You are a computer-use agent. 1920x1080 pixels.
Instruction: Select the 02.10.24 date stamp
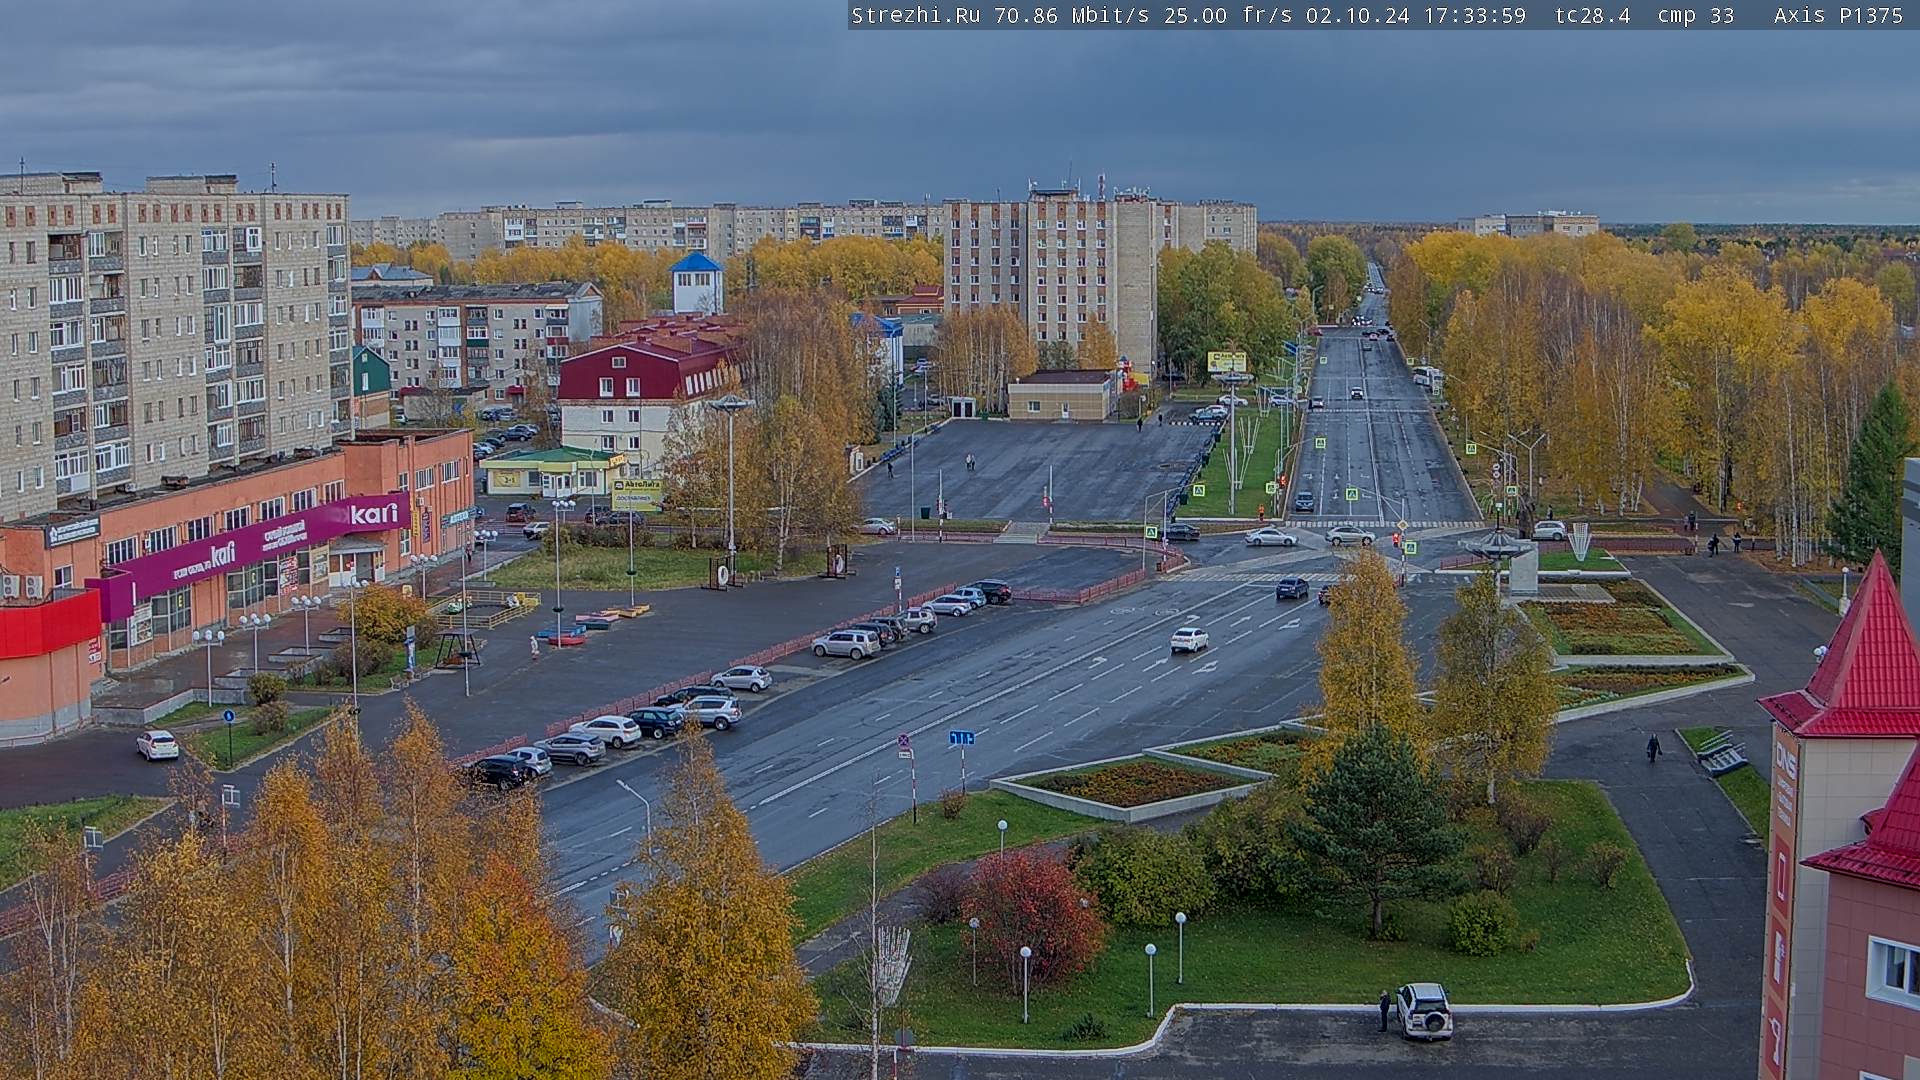click(1357, 15)
